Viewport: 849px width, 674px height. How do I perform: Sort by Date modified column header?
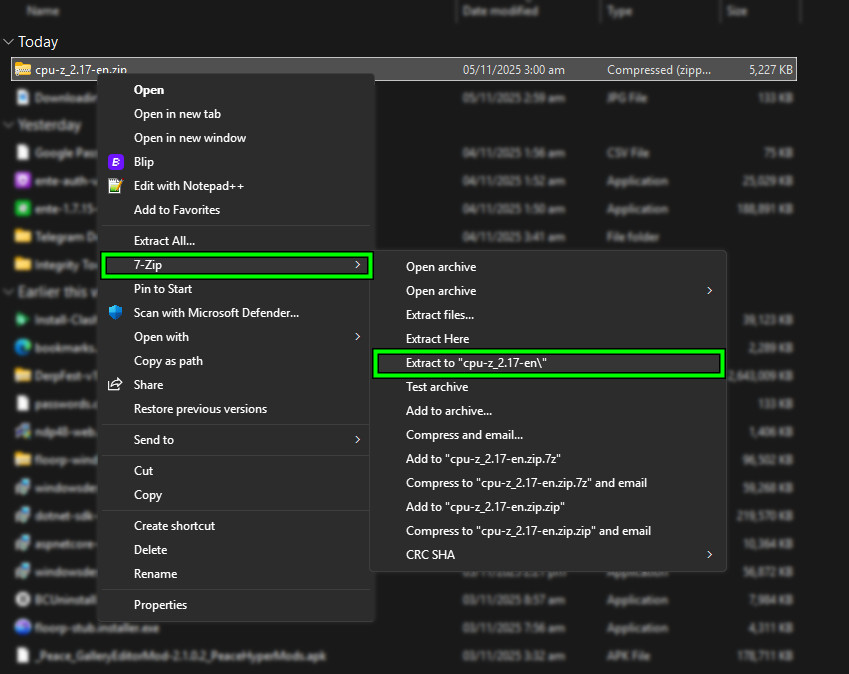pos(500,10)
